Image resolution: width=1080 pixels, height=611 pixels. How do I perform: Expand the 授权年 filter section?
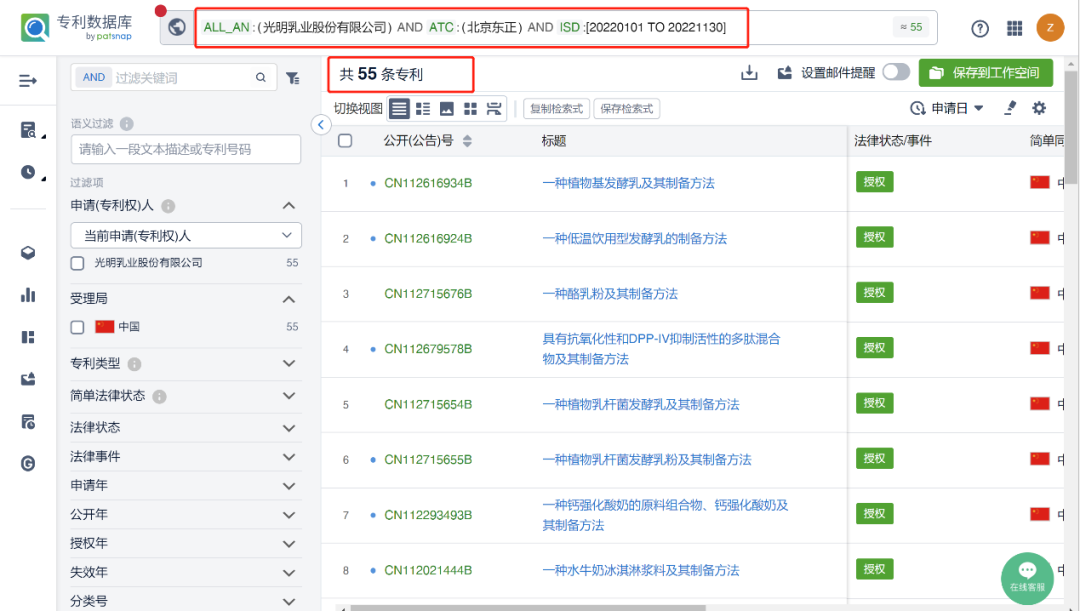point(289,543)
